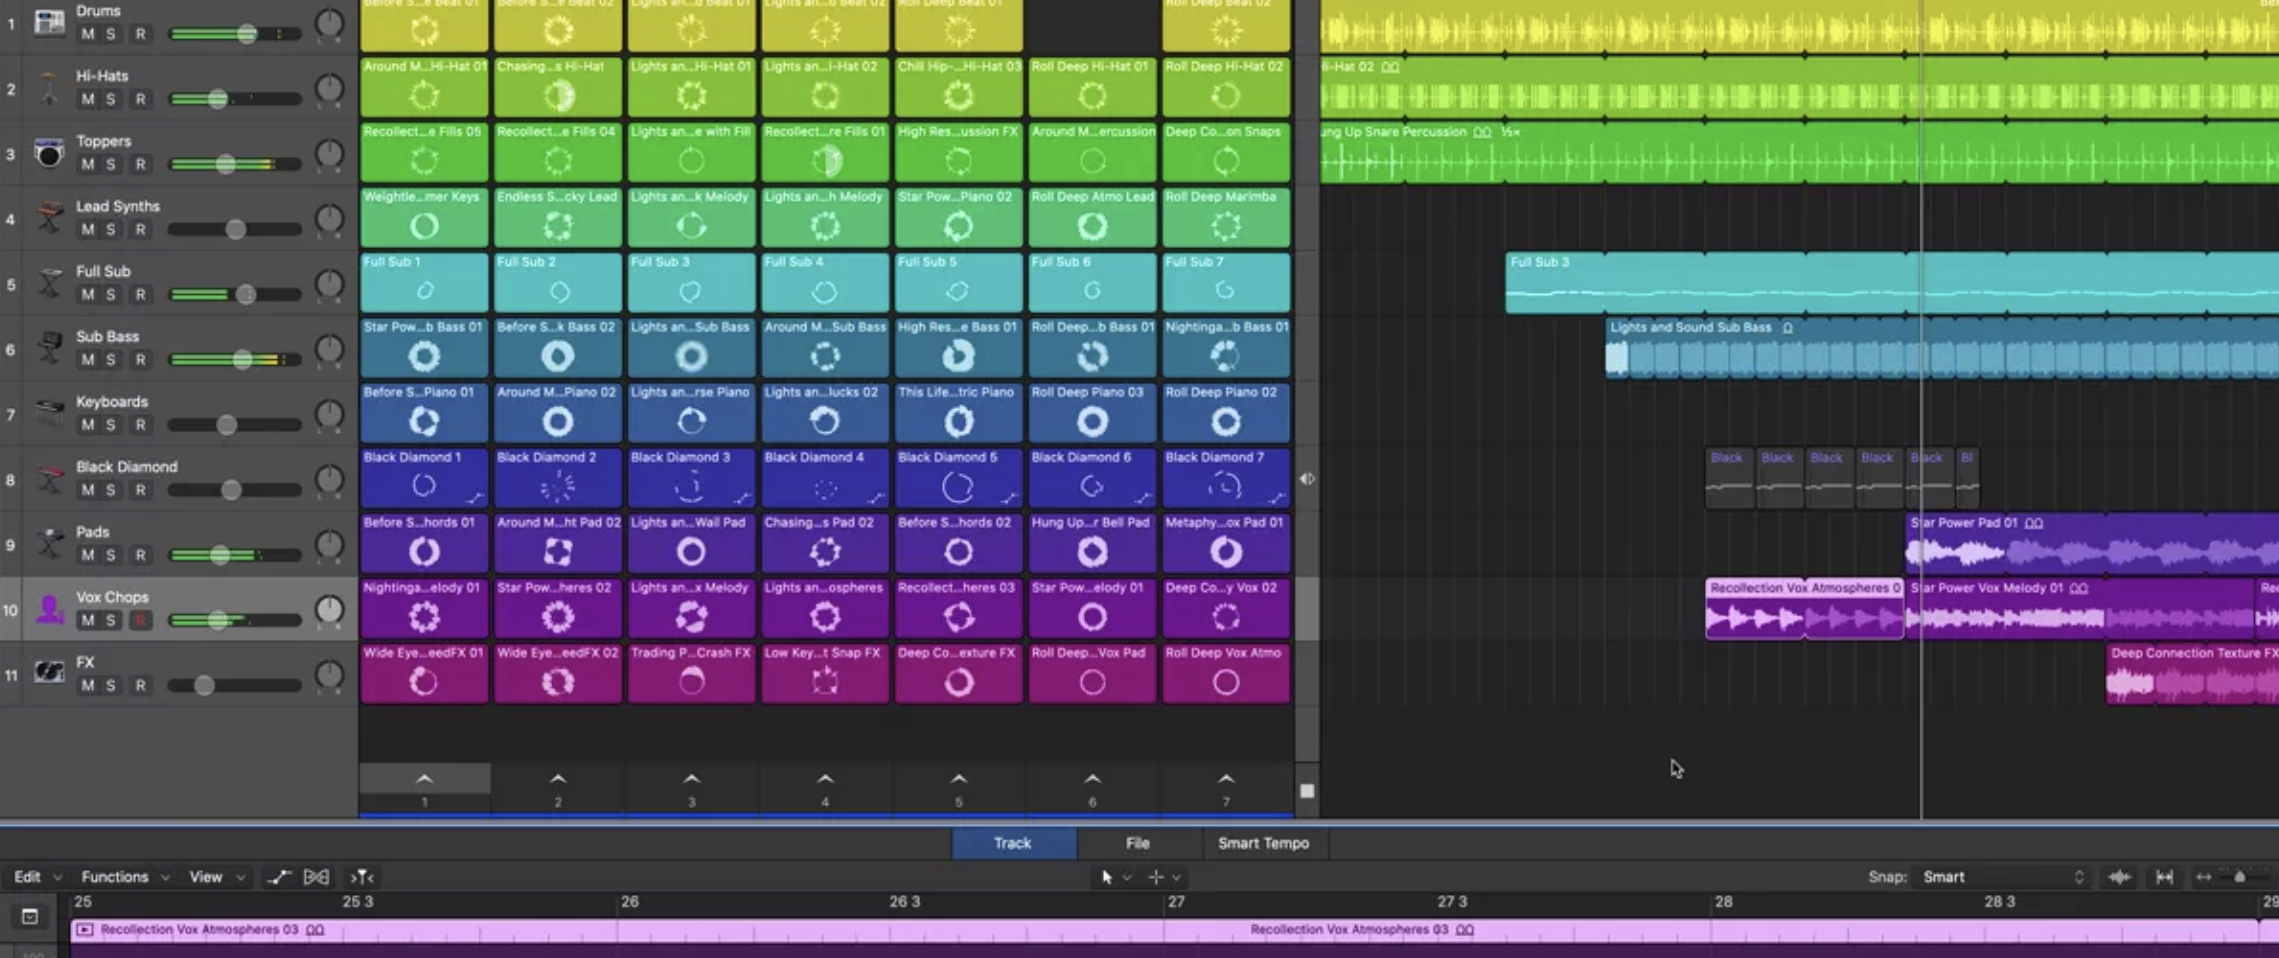Trigger scene 3 column

coord(691,788)
